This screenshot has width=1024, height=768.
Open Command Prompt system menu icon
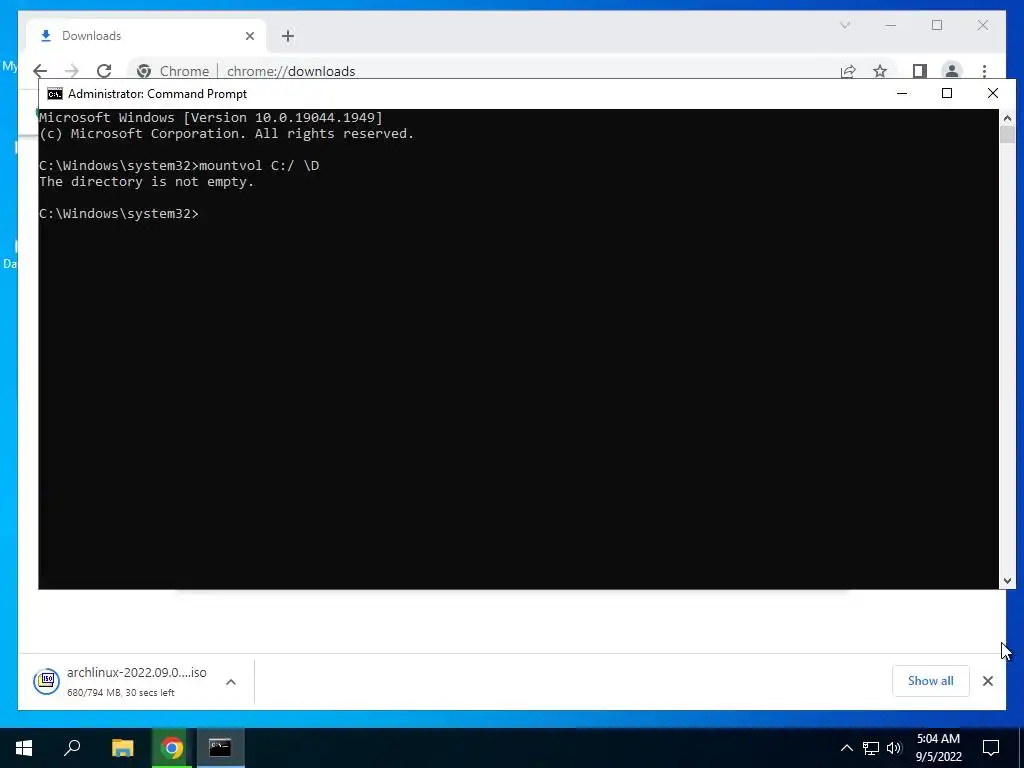(x=55, y=93)
